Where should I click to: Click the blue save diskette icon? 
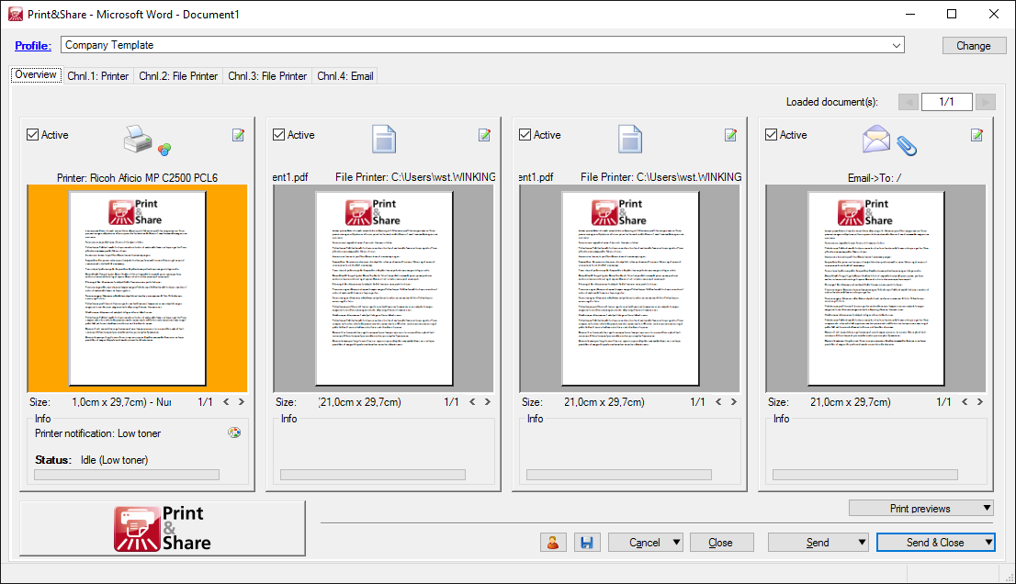click(x=587, y=541)
